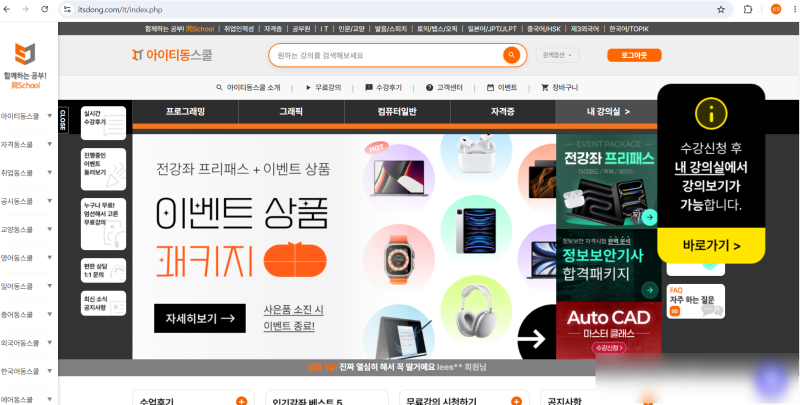Screen dimensions: 800x405
Task: Click the arrow on 전강좌 프리패스 side banner
Action: (649, 217)
